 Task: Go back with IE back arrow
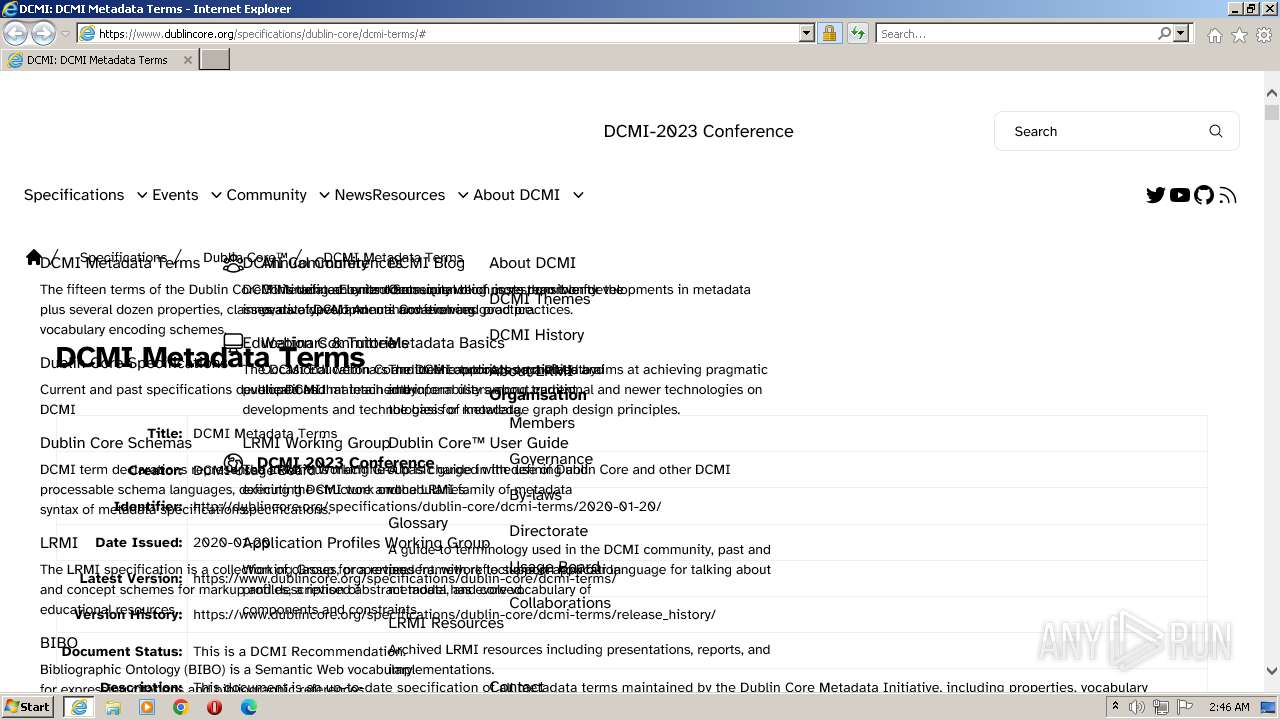(x=16, y=33)
